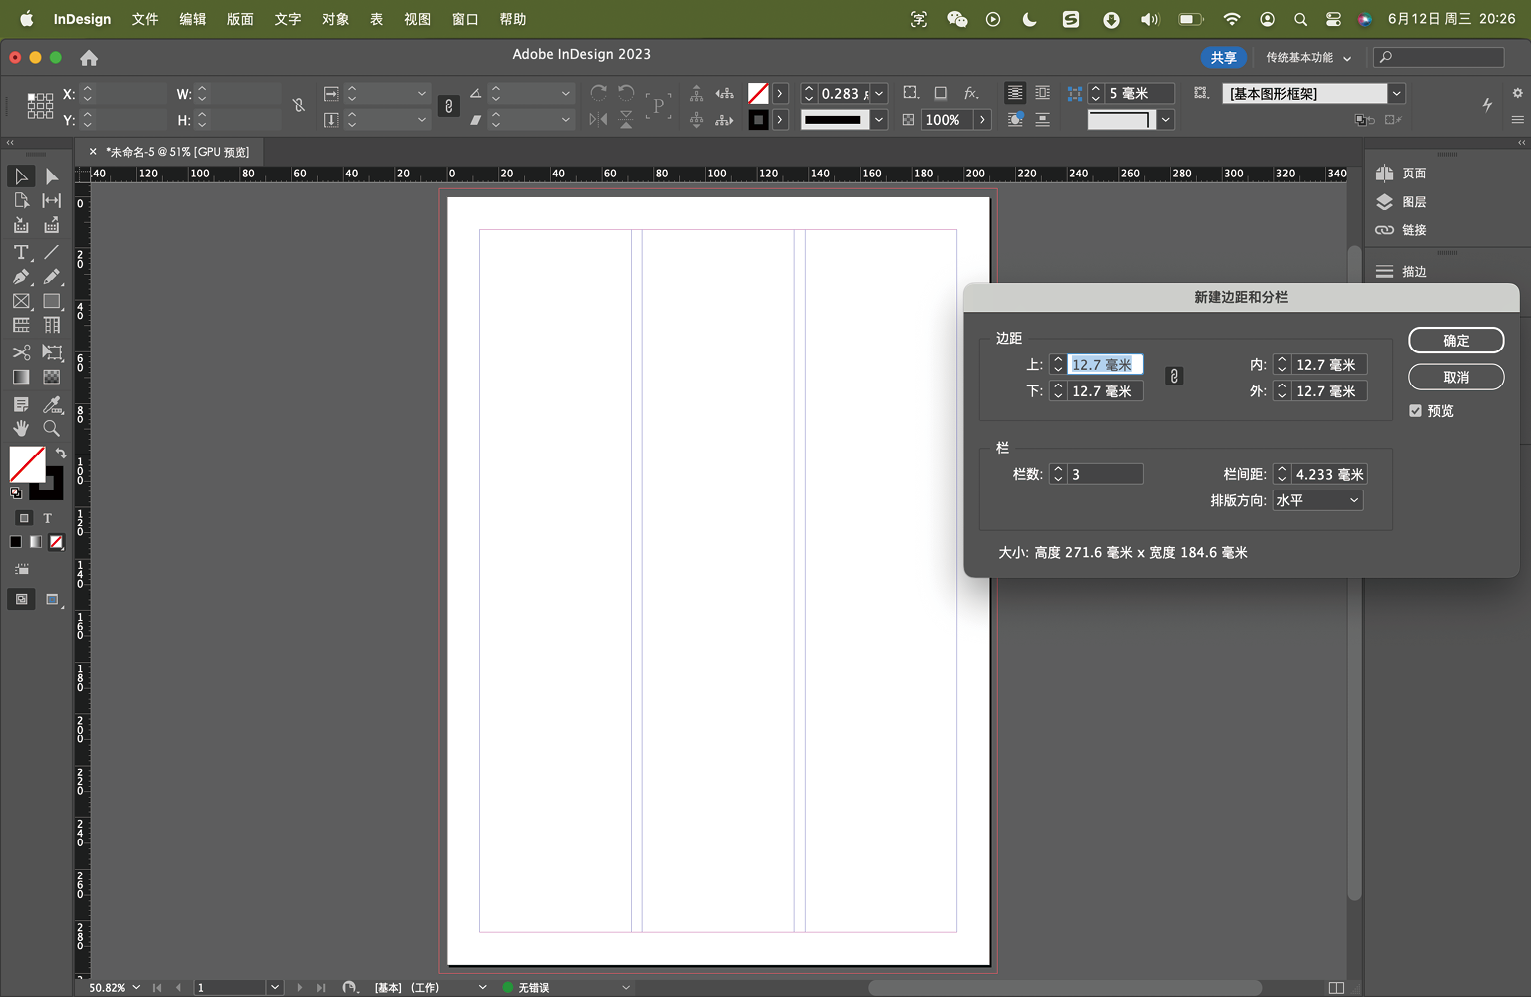Open the 基本图形框架 object style dropdown
Image resolution: width=1531 pixels, height=997 pixels.
pyautogui.click(x=1396, y=93)
